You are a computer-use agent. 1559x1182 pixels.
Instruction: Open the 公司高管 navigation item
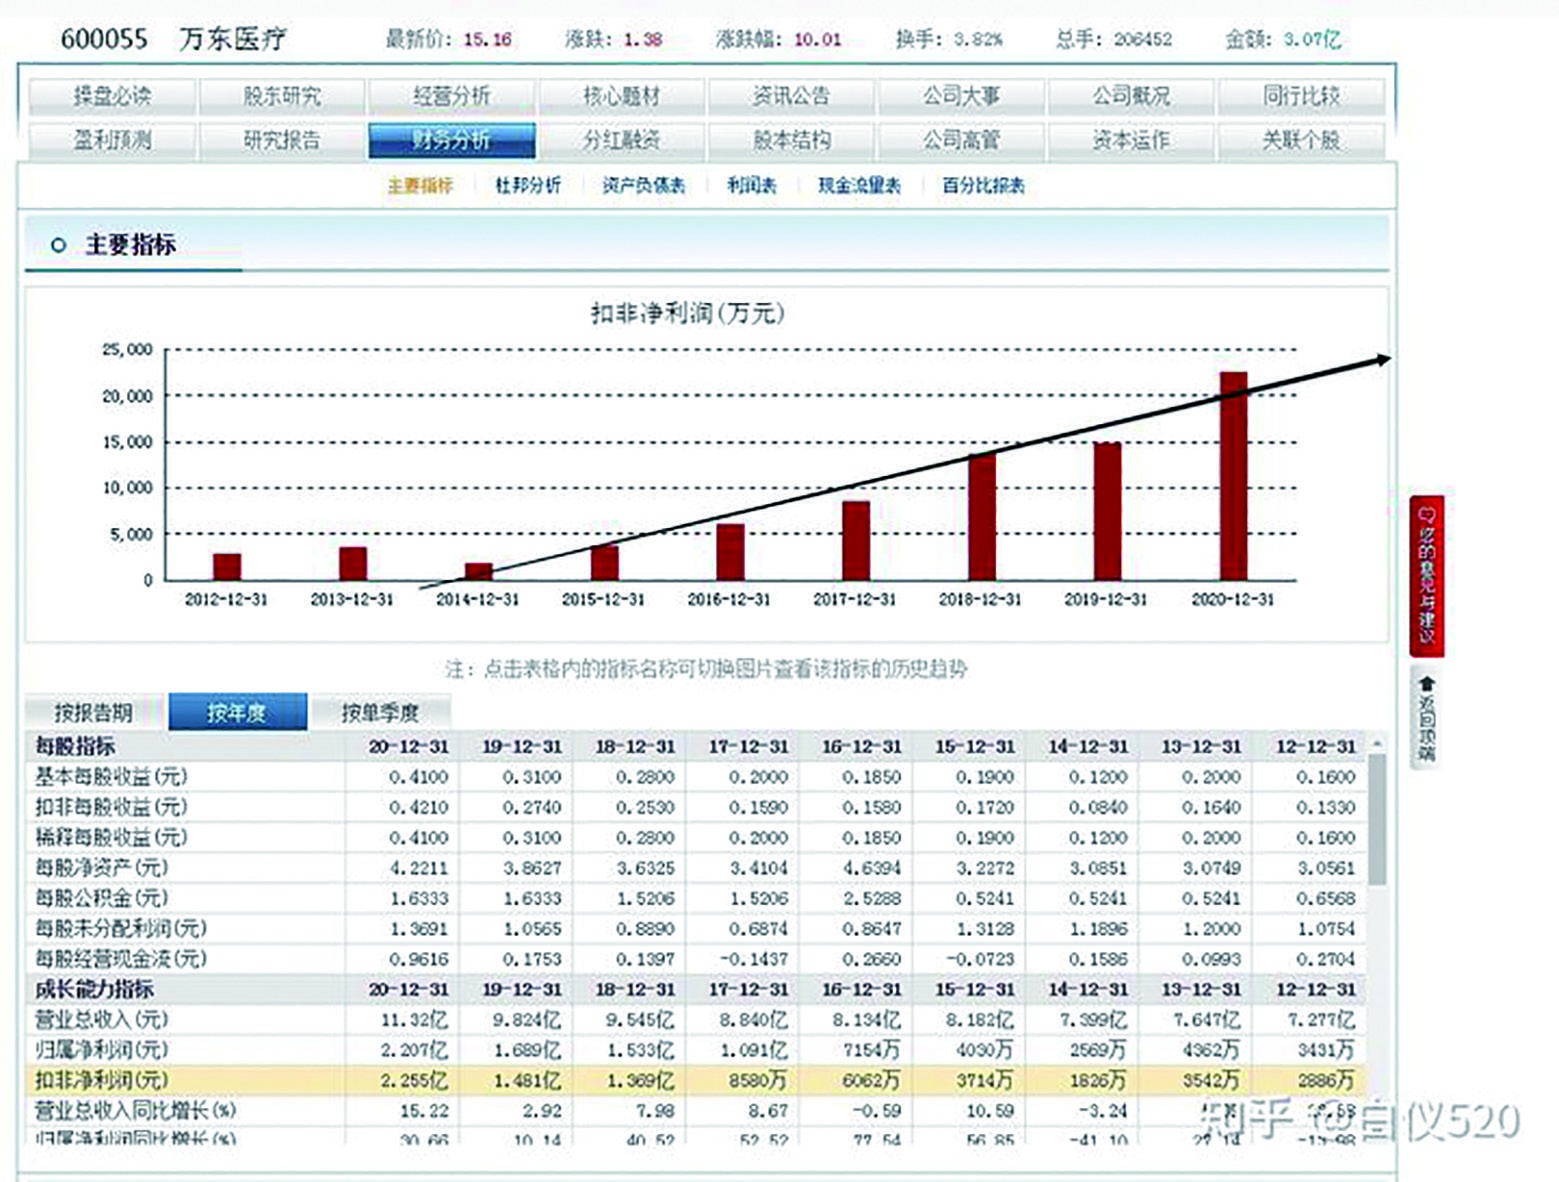[965, 141]
